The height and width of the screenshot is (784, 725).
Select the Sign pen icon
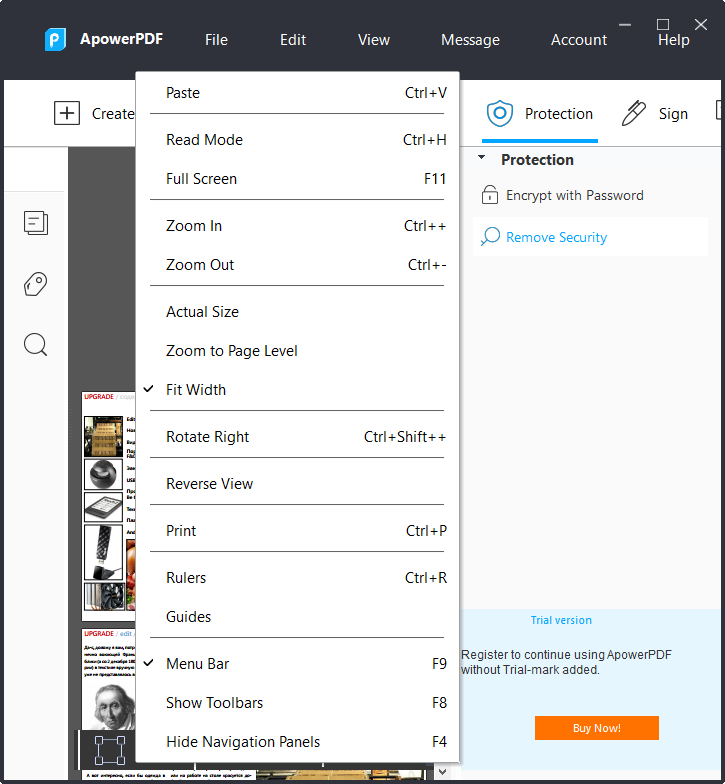pyautogui.click(x=634, y=114)
